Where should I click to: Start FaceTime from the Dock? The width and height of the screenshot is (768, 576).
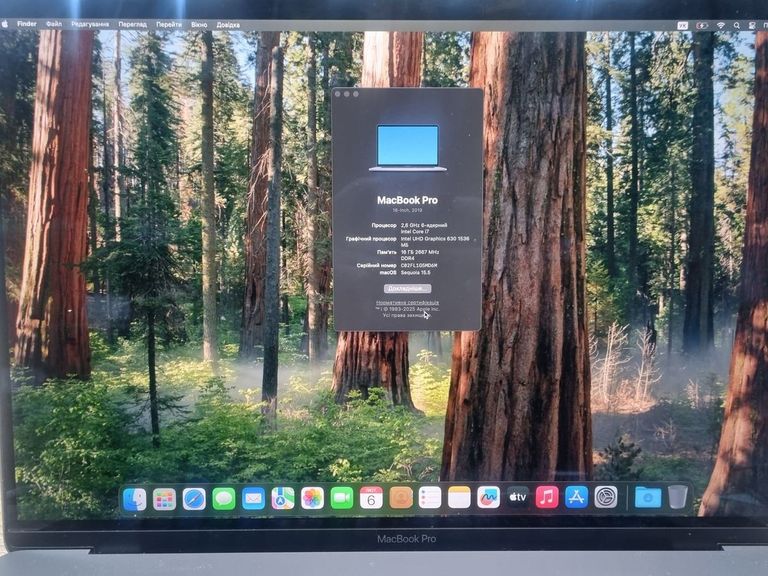(x=341, y=499)
